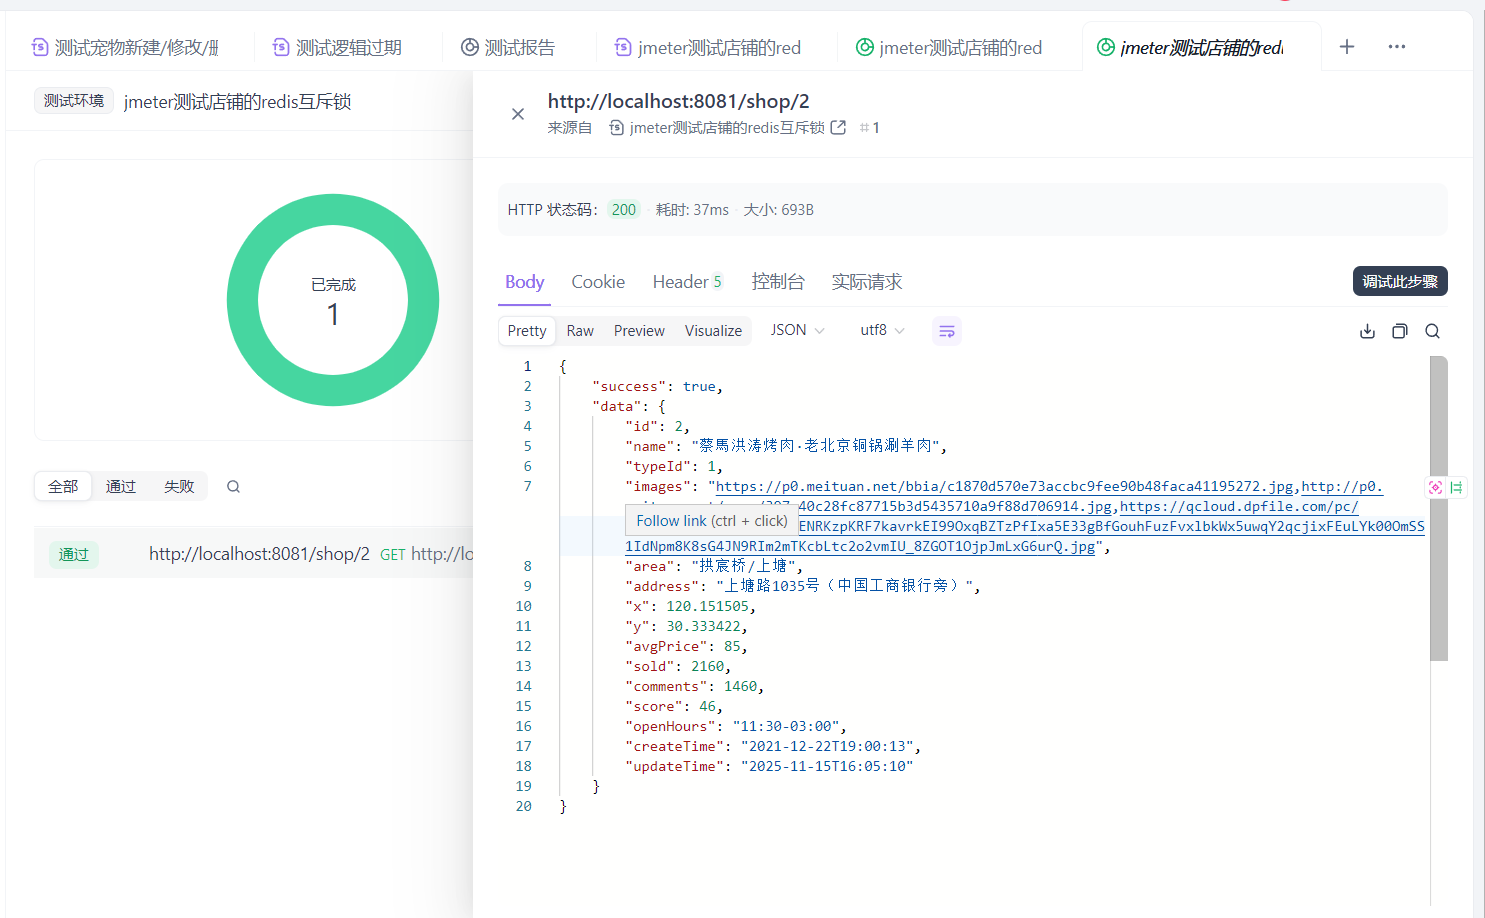The height and width of the screenshot is (918, 1485).
Task: Filter steps using the 通过 filter button
Action: click(121, 487)
